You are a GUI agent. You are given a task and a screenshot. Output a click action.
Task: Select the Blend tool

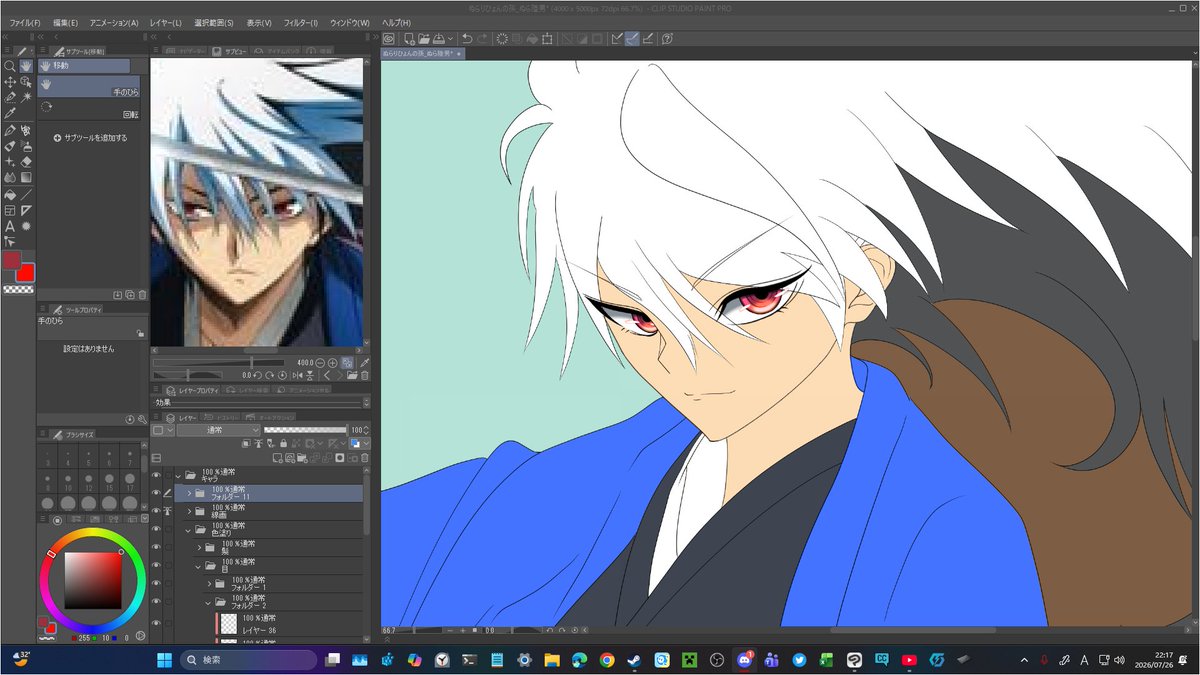click(x=10, y=177)
